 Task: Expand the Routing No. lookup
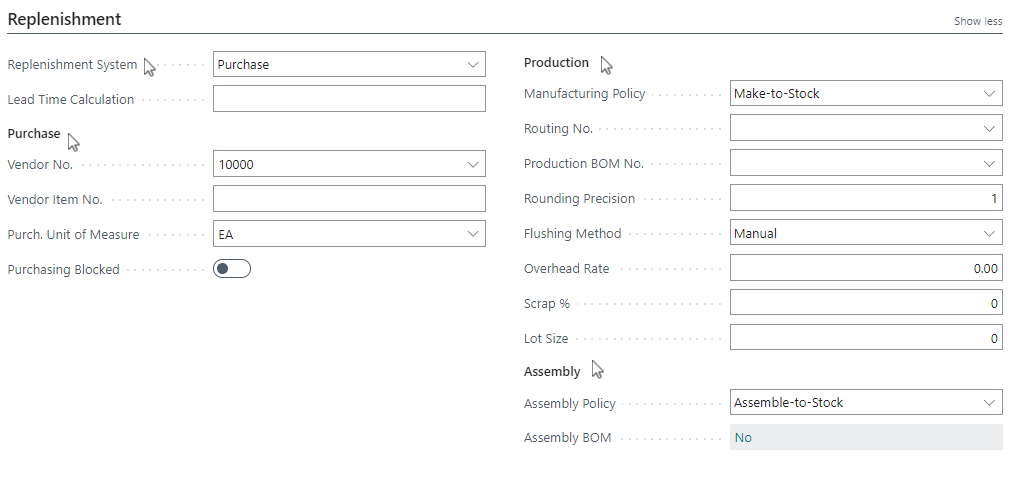tap(989, 129)
